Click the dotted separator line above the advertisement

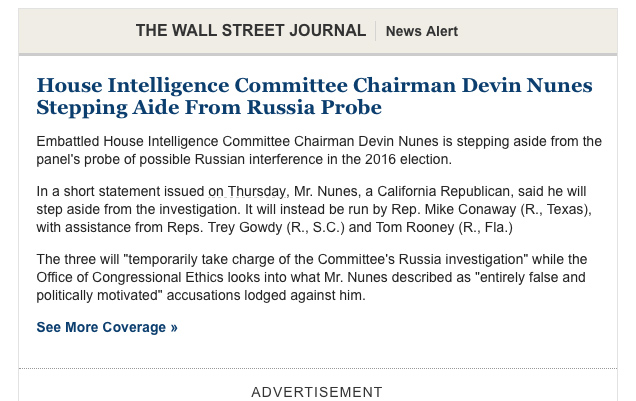318,369
